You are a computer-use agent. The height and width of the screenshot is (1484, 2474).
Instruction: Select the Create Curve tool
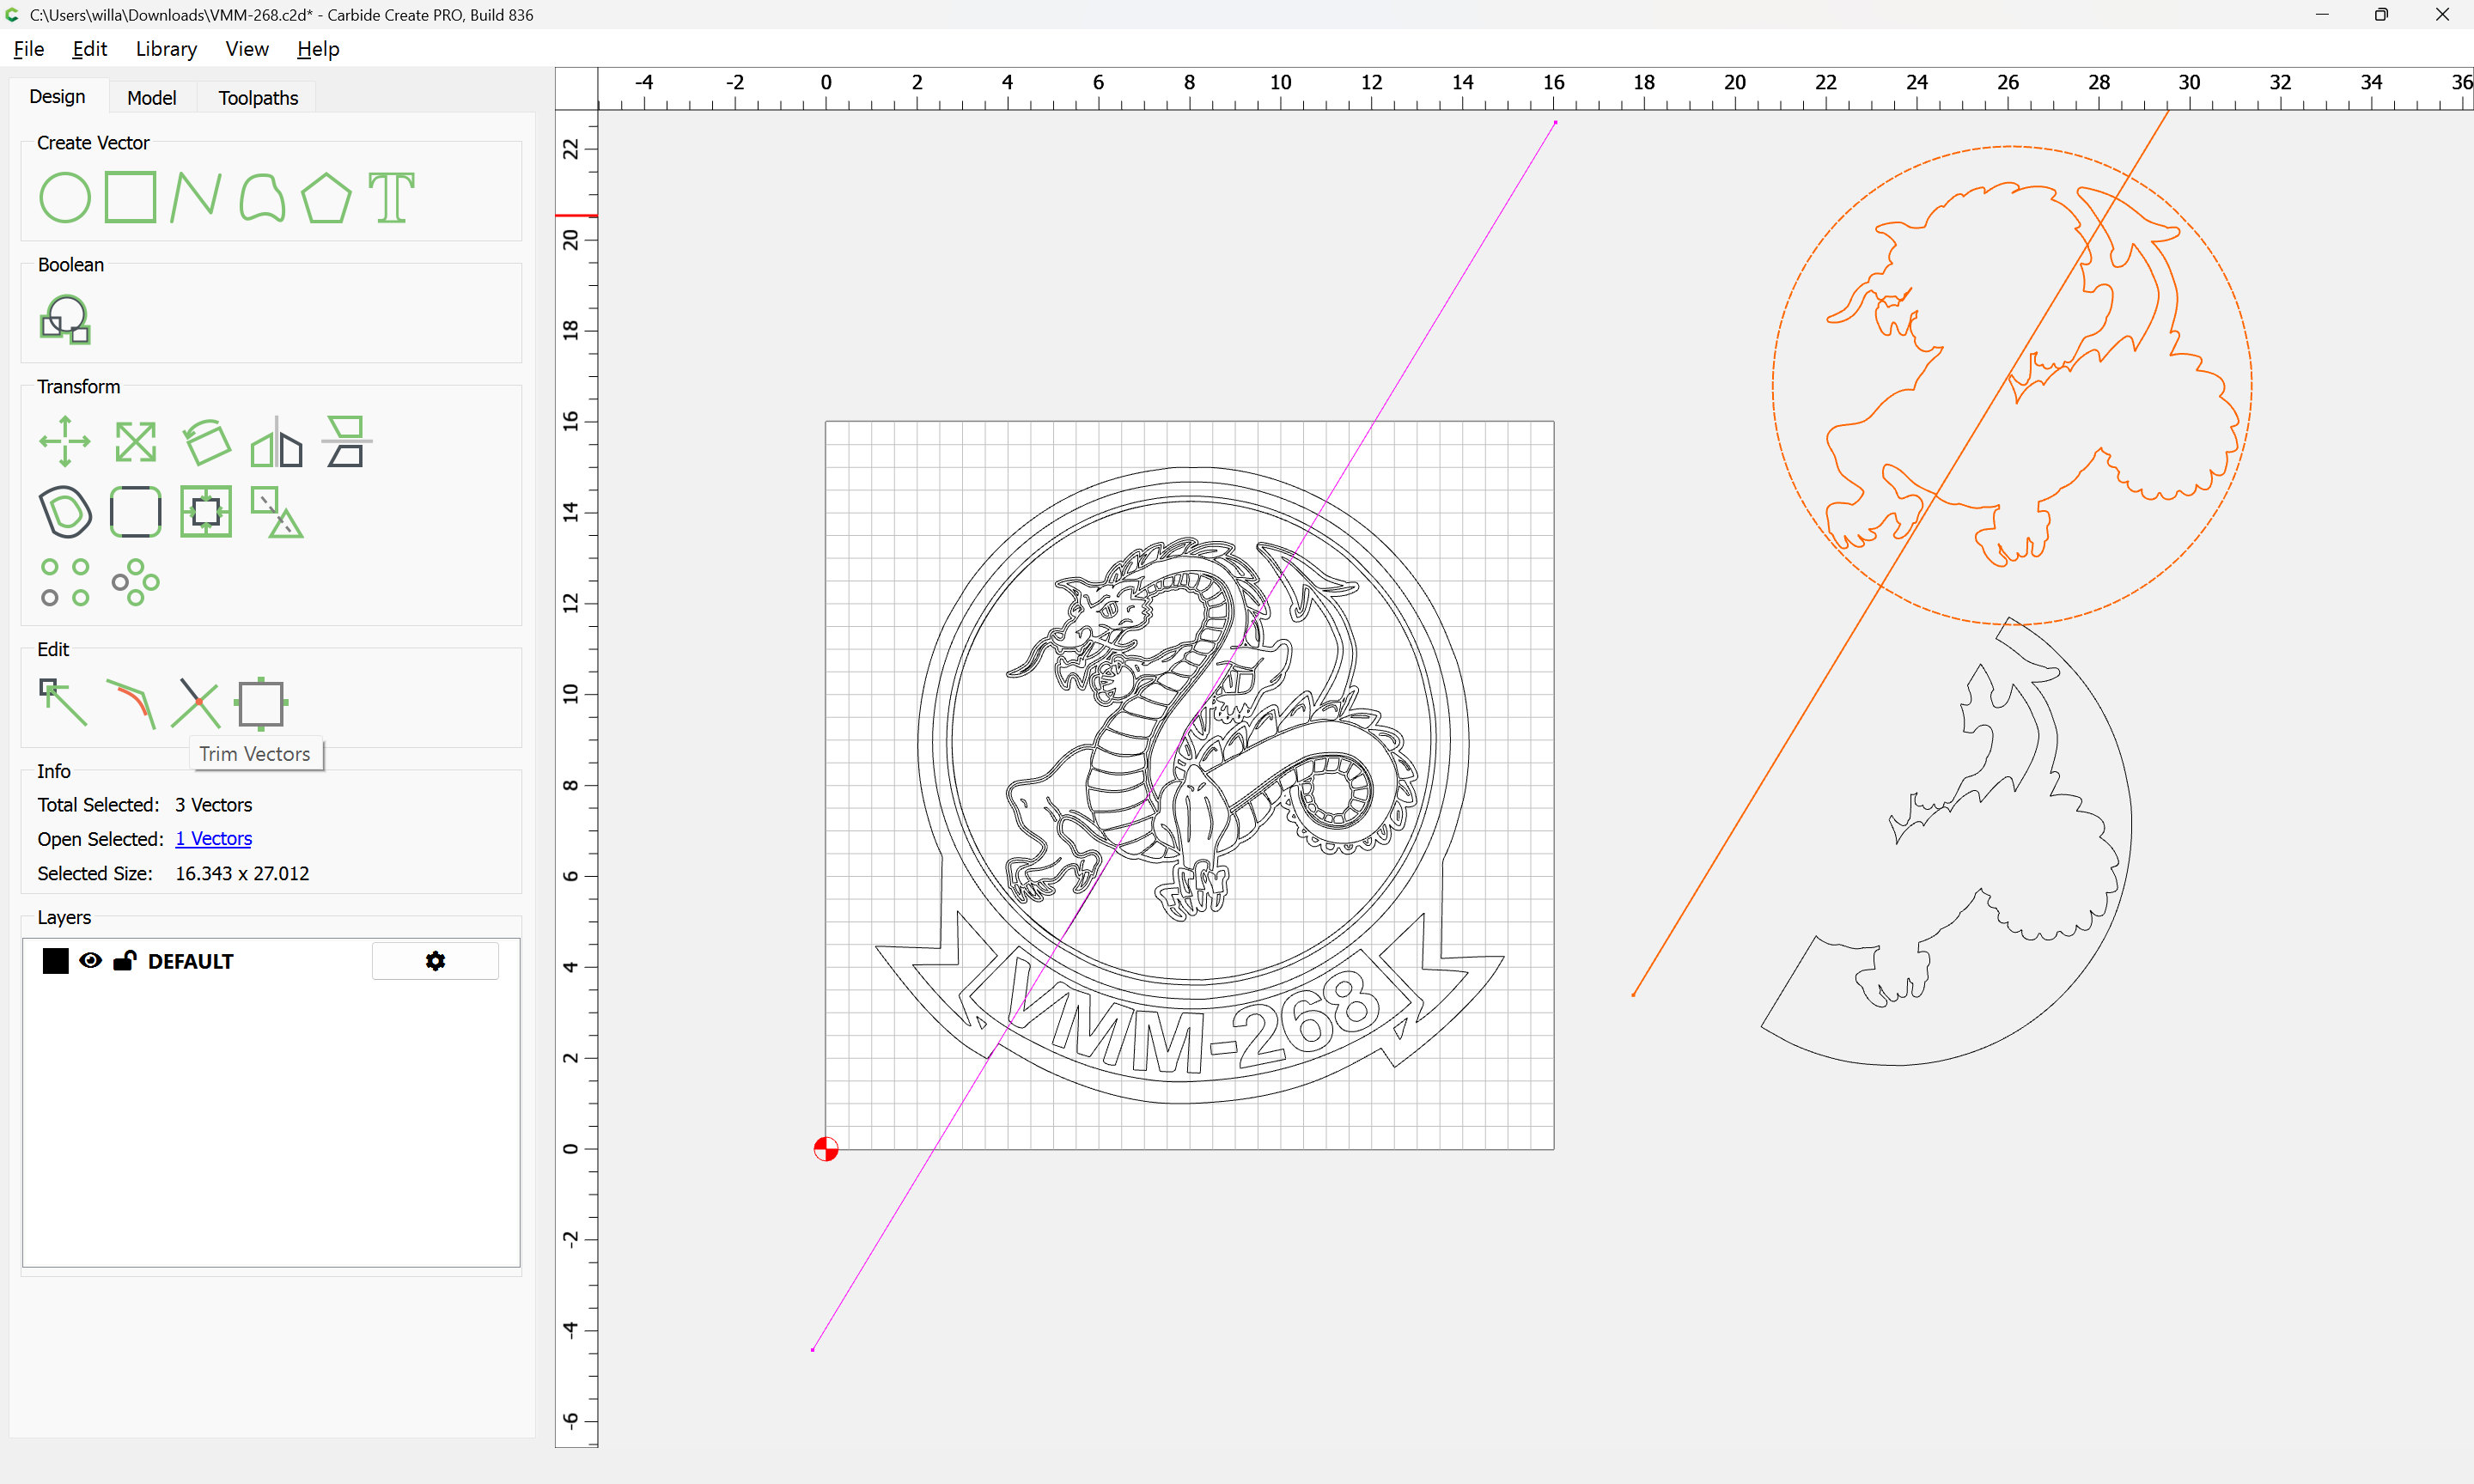coord(262,197)
